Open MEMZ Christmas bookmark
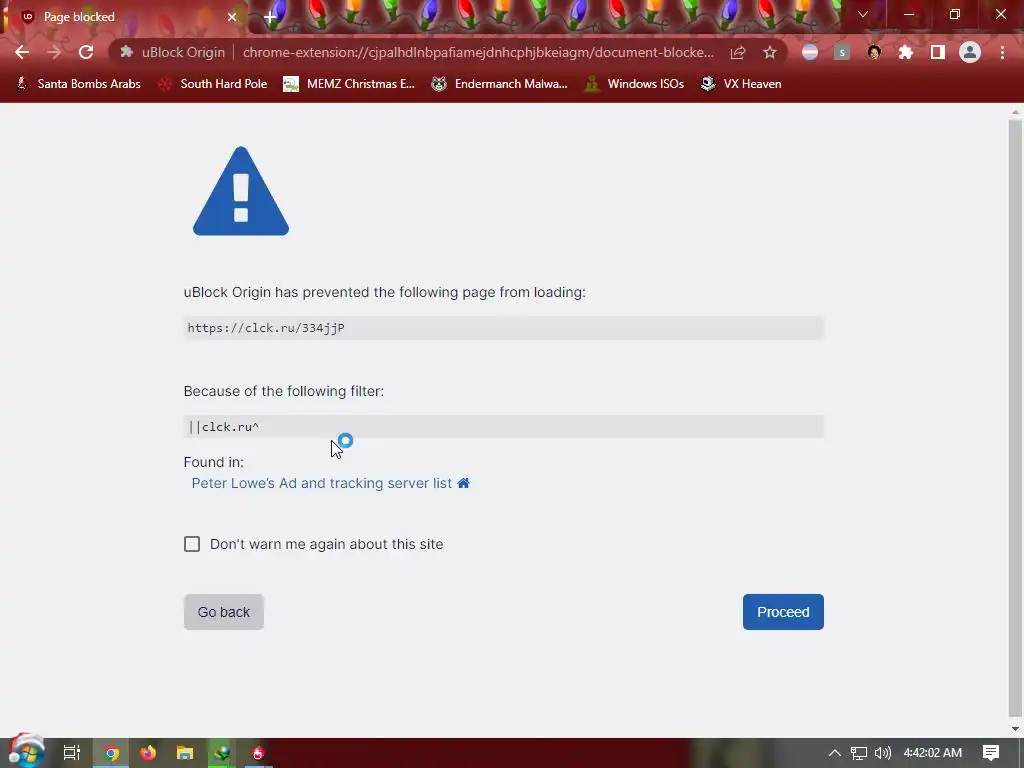1024x768 pixels. click(349, 84)
